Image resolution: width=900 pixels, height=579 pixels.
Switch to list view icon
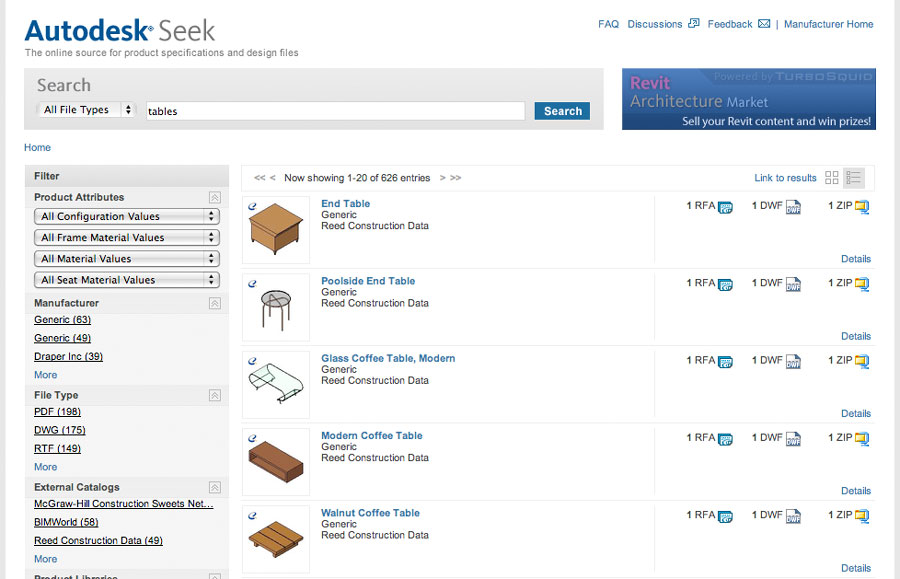[854, 178]
